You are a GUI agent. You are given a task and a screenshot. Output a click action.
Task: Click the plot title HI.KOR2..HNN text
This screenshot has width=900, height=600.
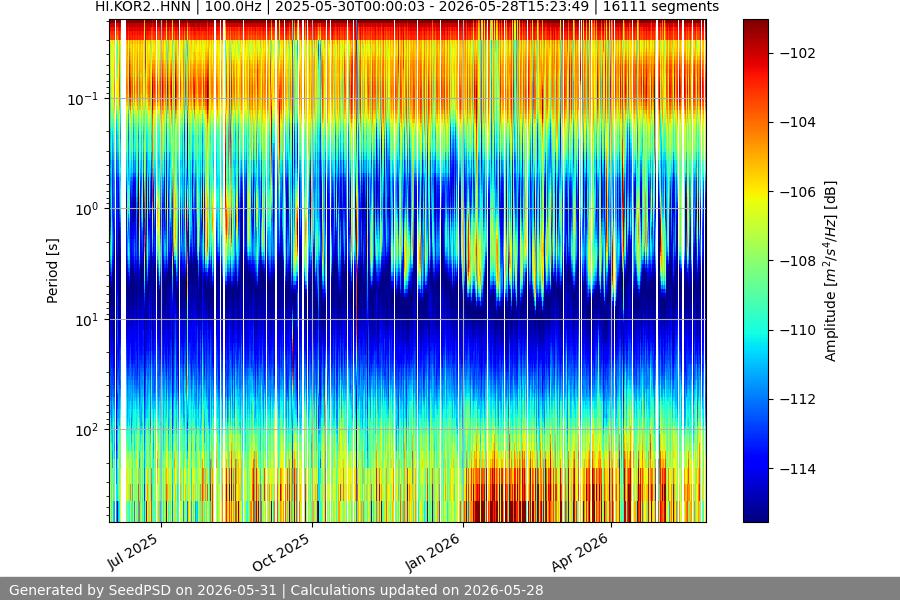coord(406,6)
